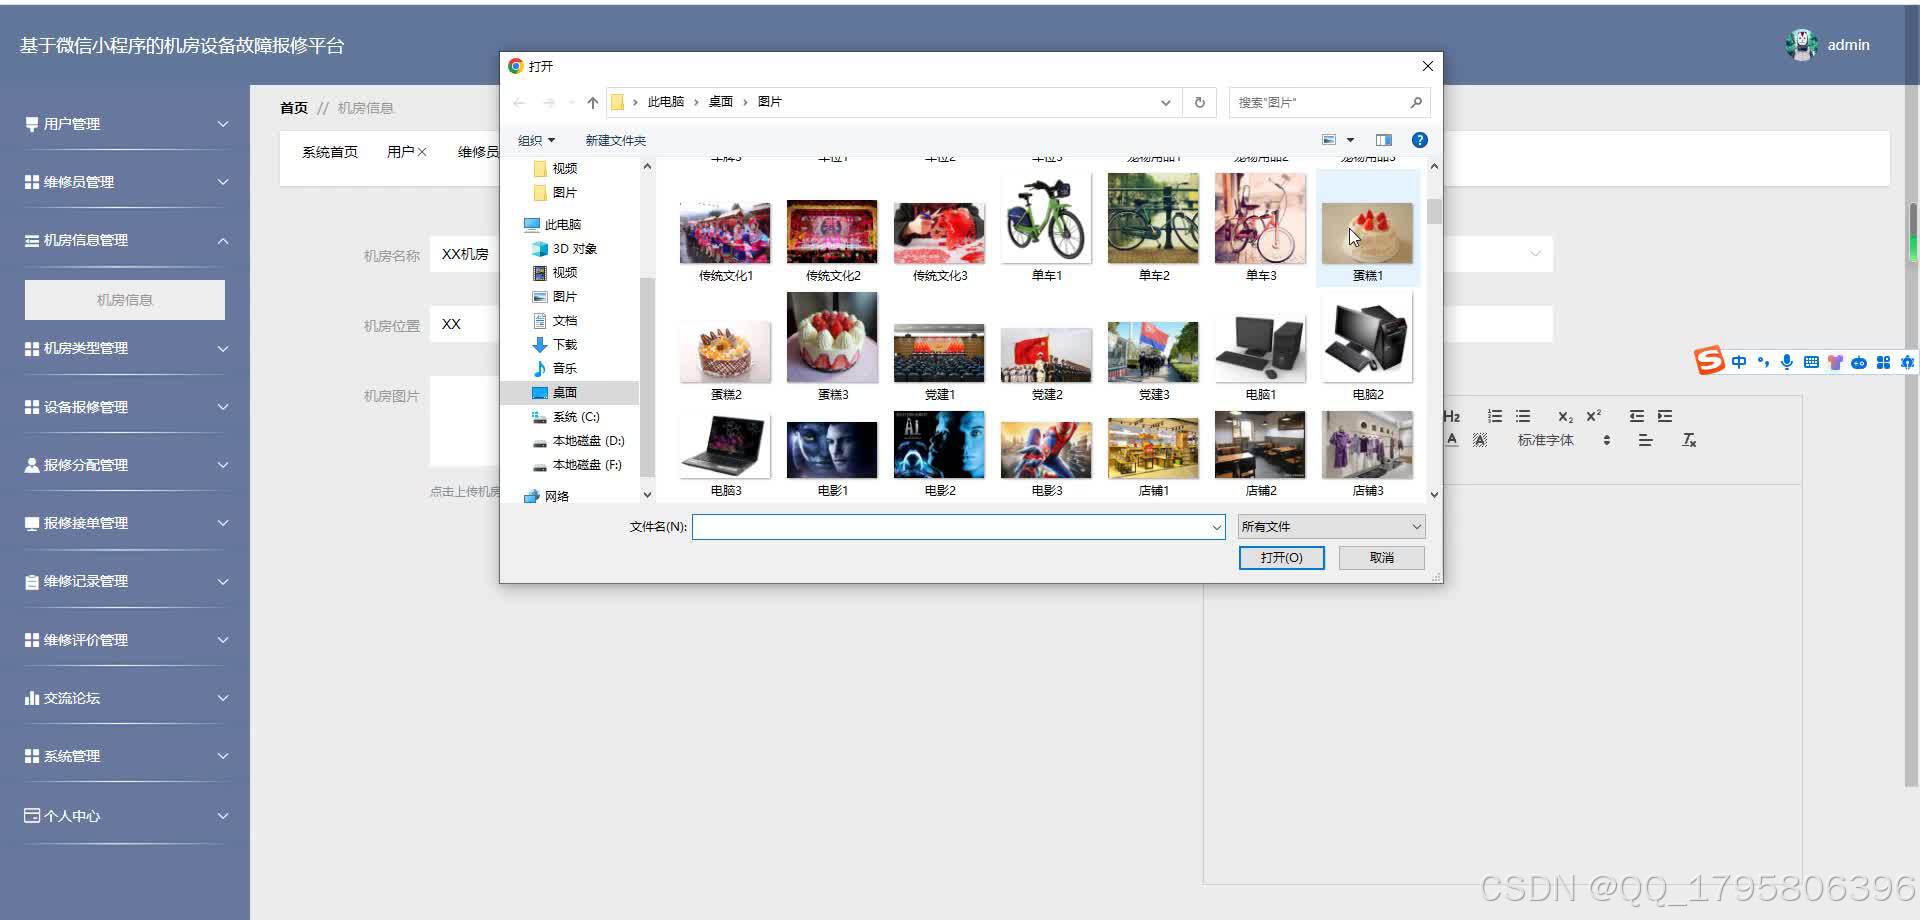Toggle the preview pane icon
Screen dimensions: 1920x920
1384,140
